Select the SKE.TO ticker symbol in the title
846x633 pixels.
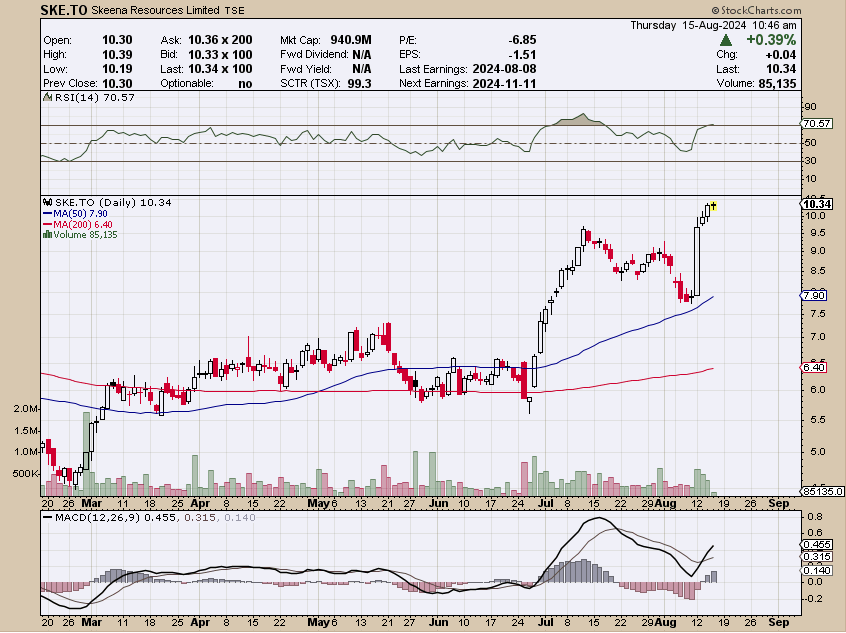point(64,10)
